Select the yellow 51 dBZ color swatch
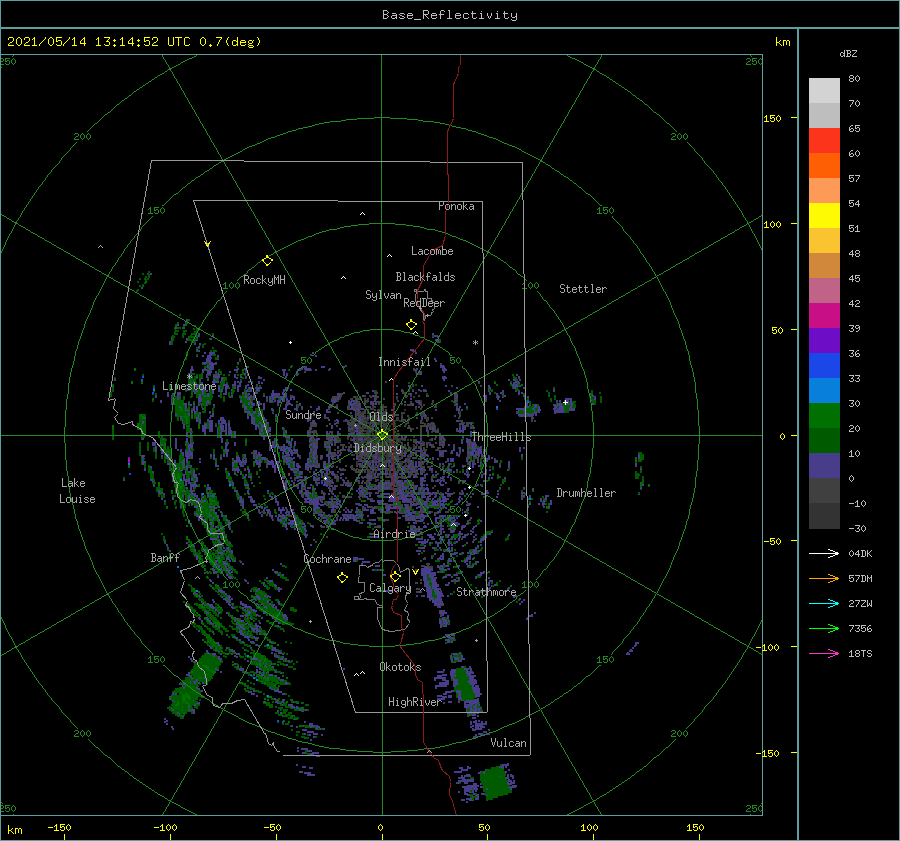The image size is (900, 841). [x=824, y=215]
